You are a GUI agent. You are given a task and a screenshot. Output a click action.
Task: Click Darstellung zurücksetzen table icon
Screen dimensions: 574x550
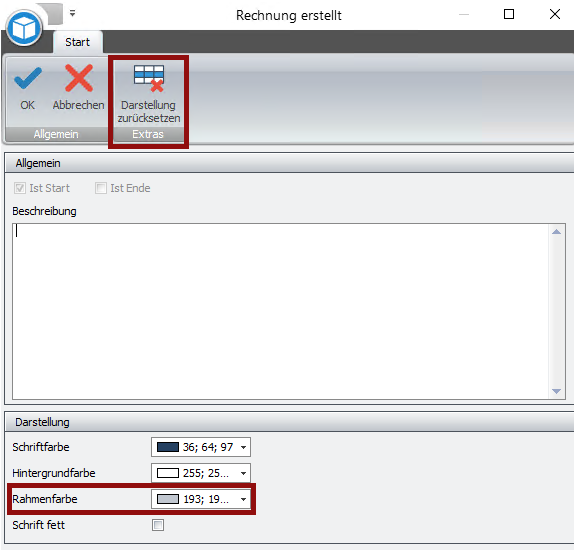coord(149,78)
